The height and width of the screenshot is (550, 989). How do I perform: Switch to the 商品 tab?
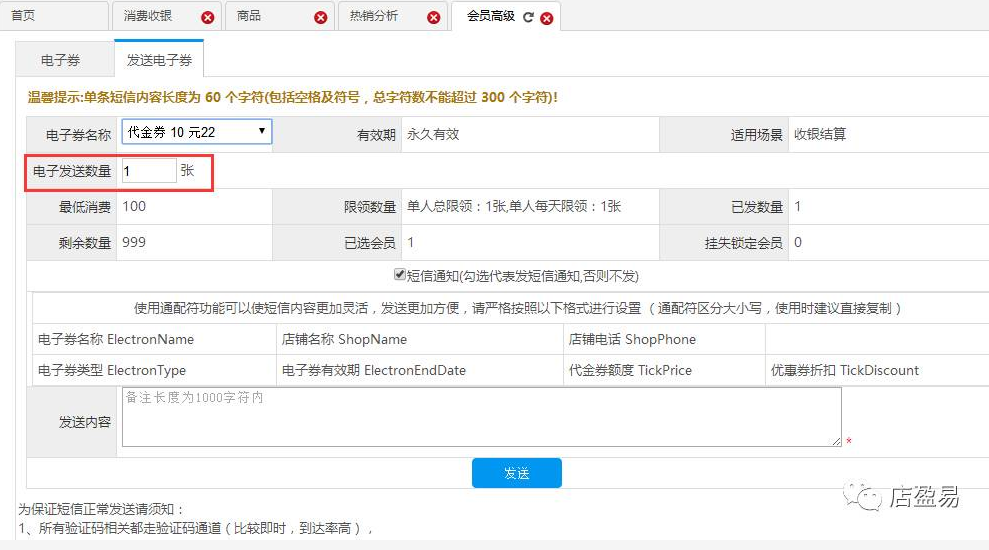click(249, 17)
